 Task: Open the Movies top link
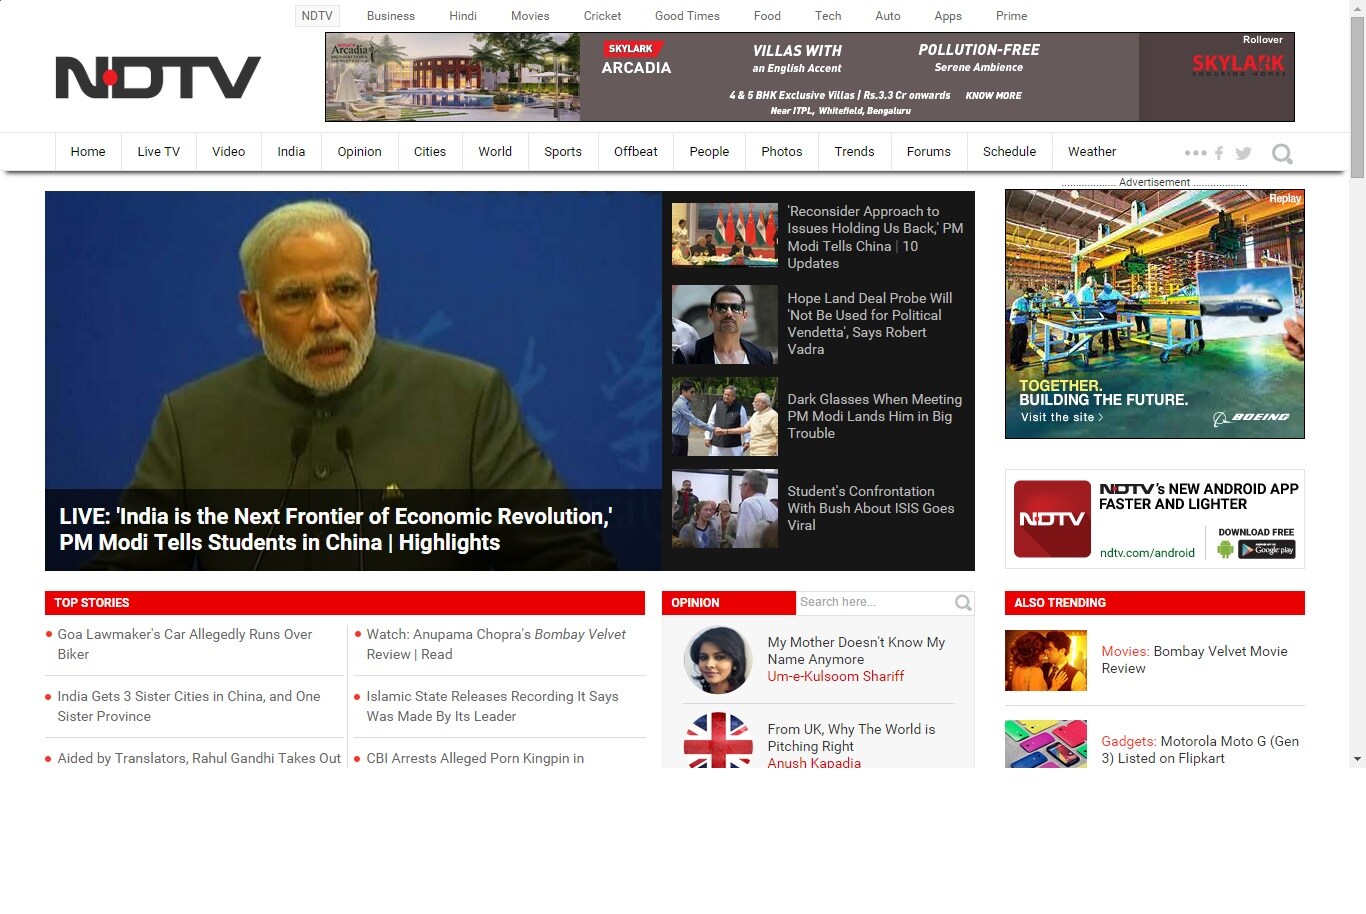pyautogui.click(x=530, y=16)
